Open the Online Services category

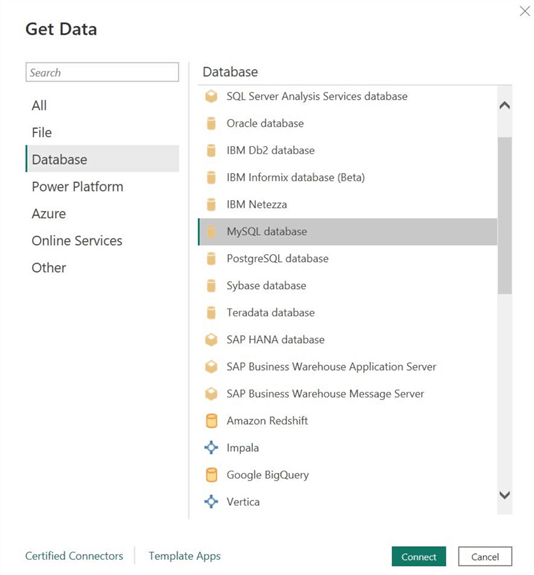coord(102,241)
